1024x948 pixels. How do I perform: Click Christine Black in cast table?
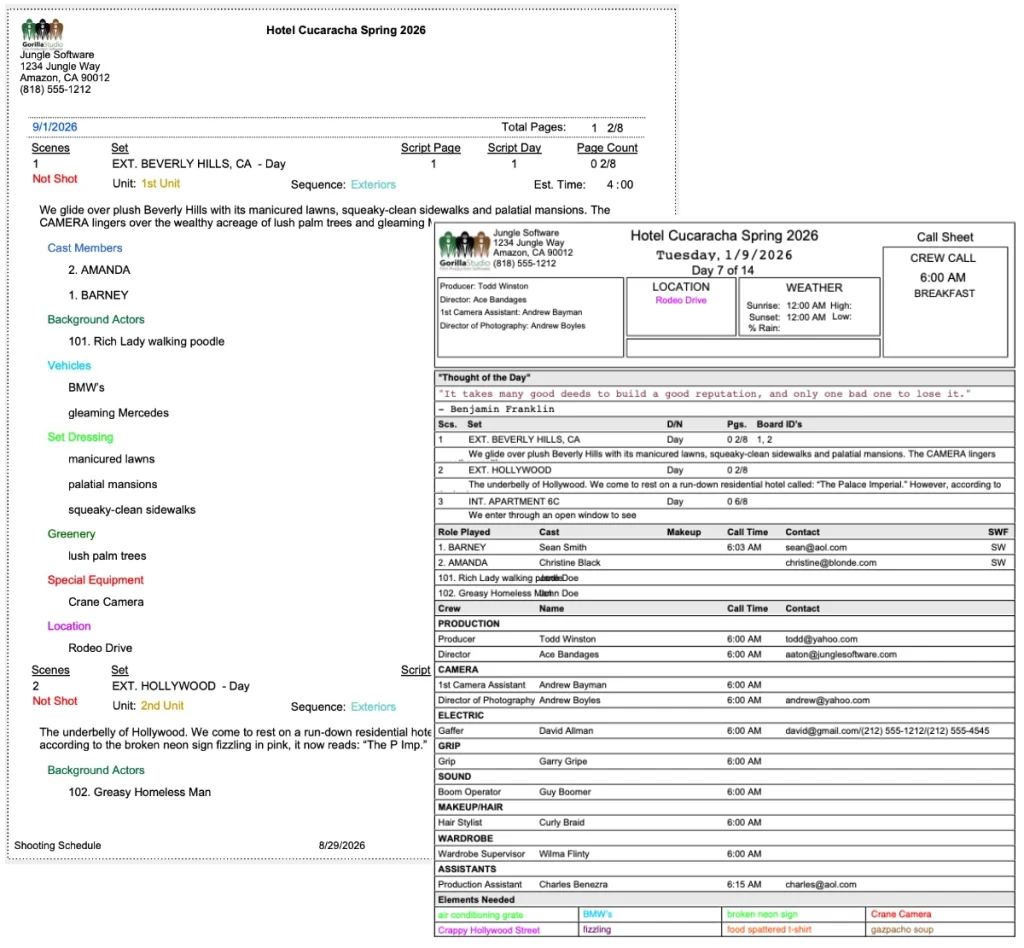tap(569, 563)
